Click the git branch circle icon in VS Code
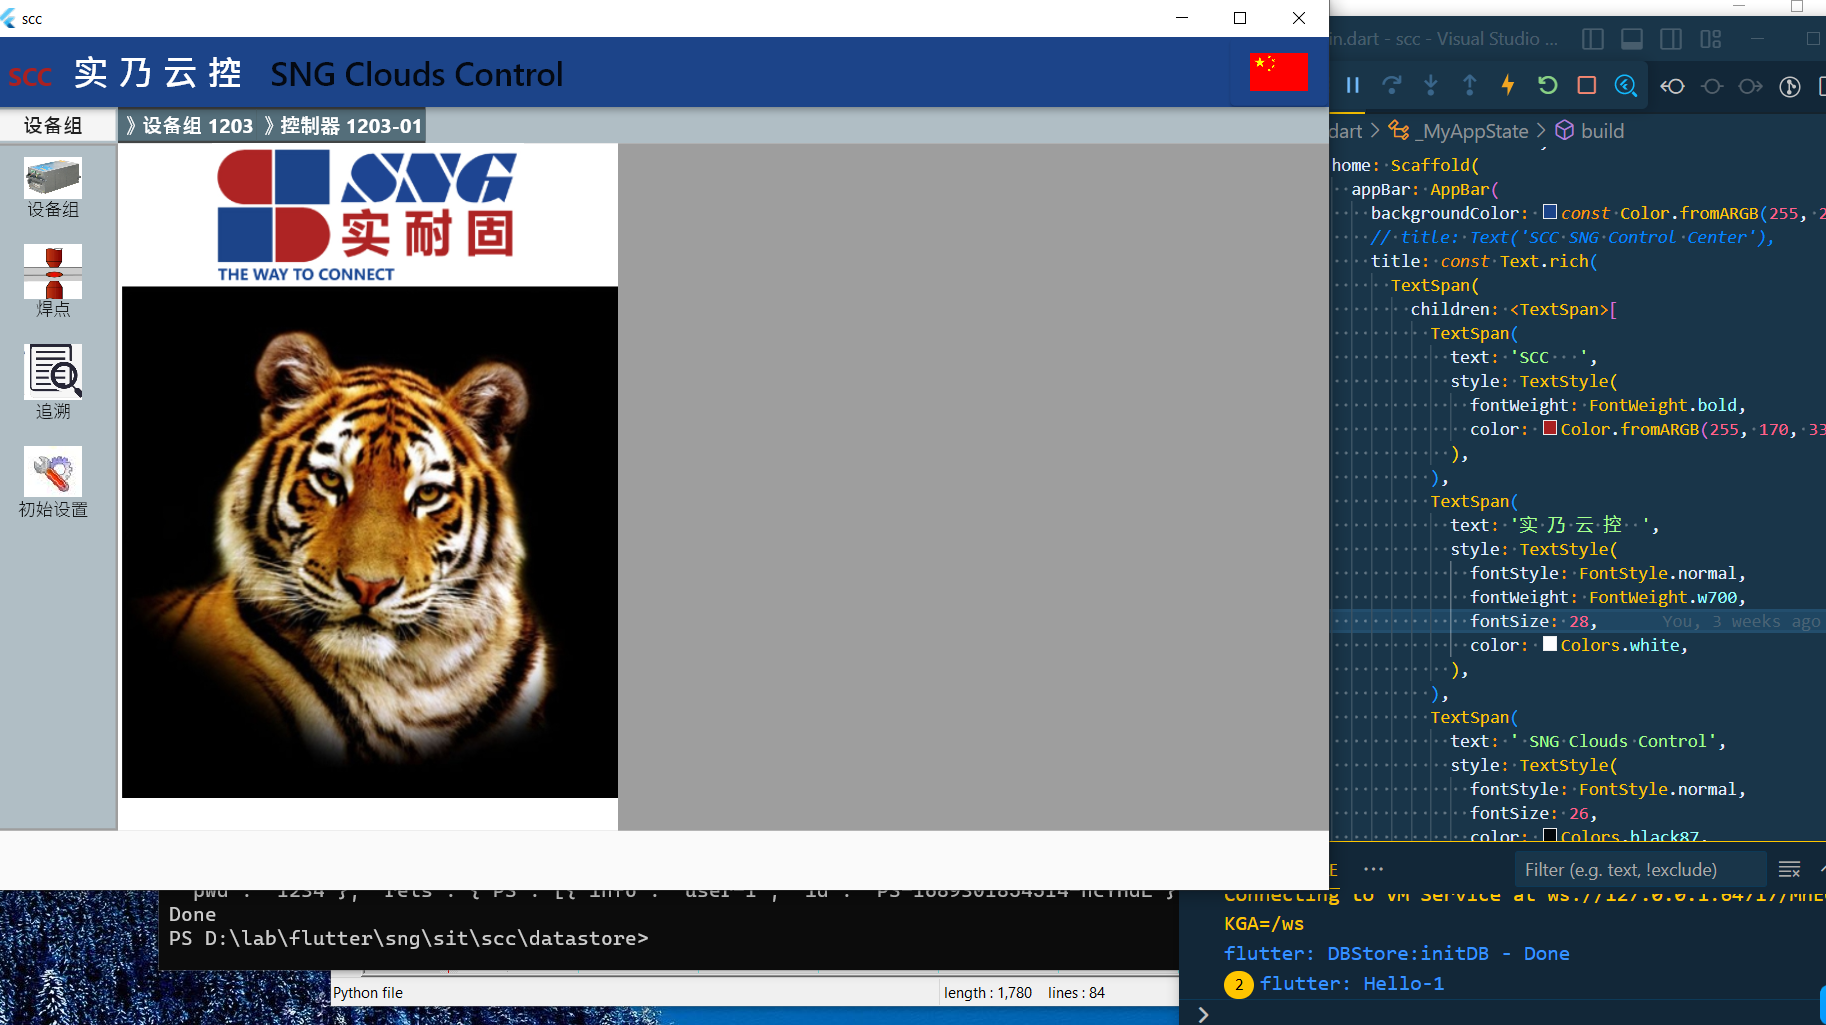 point(1790,86)
